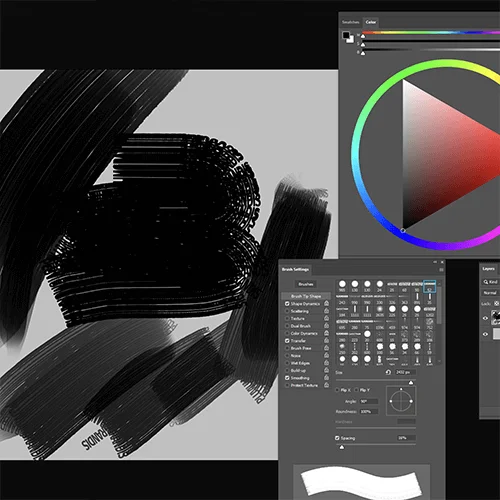Click the lock icon beside Scattering

(327, 311)
